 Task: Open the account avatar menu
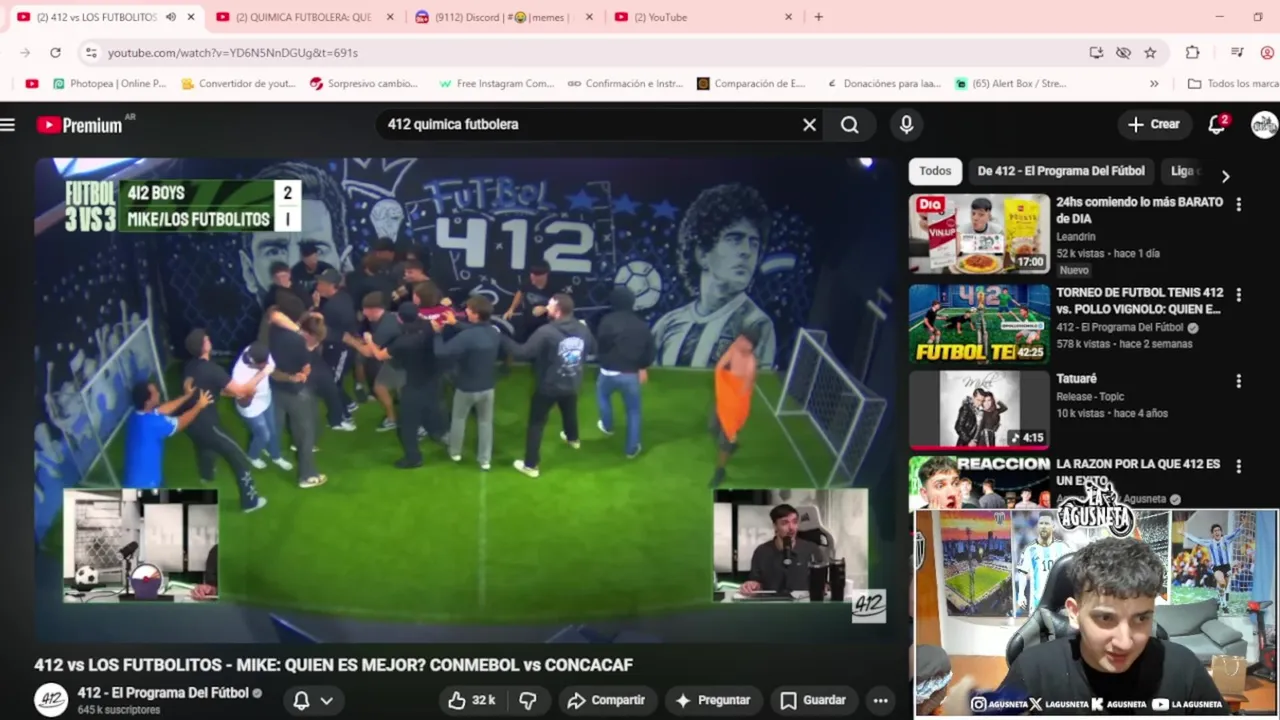[1264, 125]
